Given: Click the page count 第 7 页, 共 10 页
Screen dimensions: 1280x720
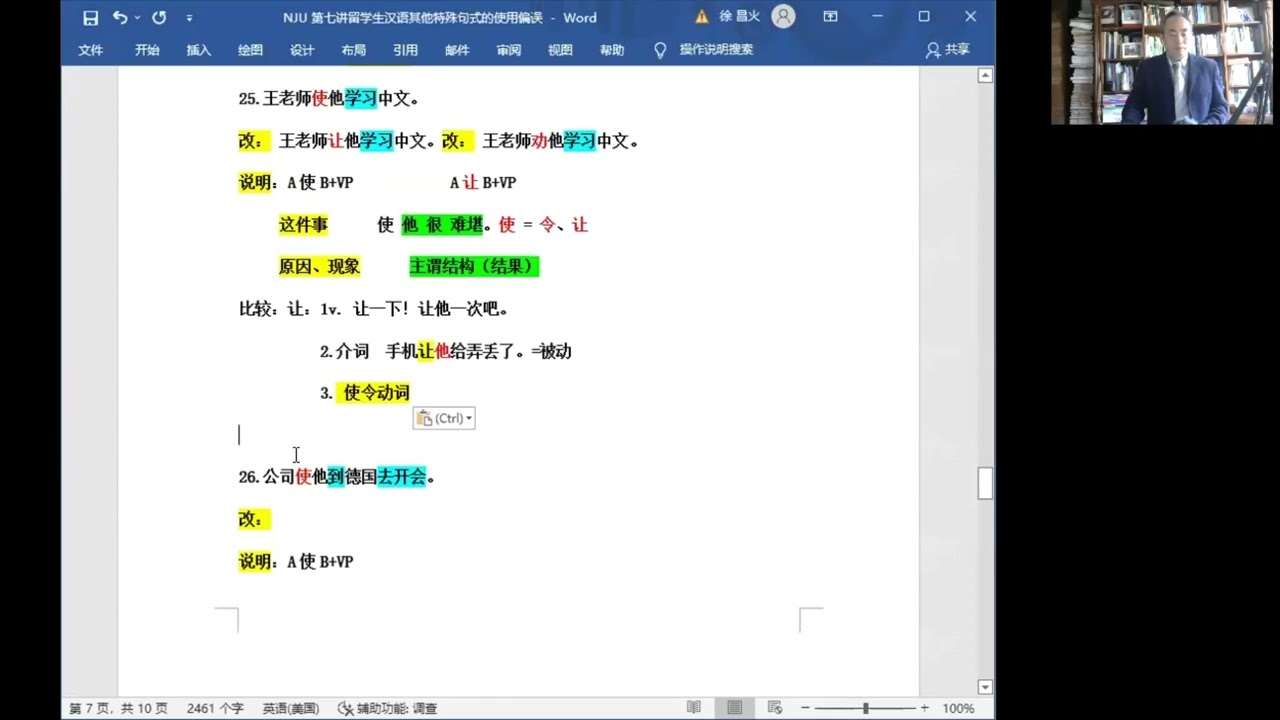Looking at the screenshot, I should click(118, 708).
